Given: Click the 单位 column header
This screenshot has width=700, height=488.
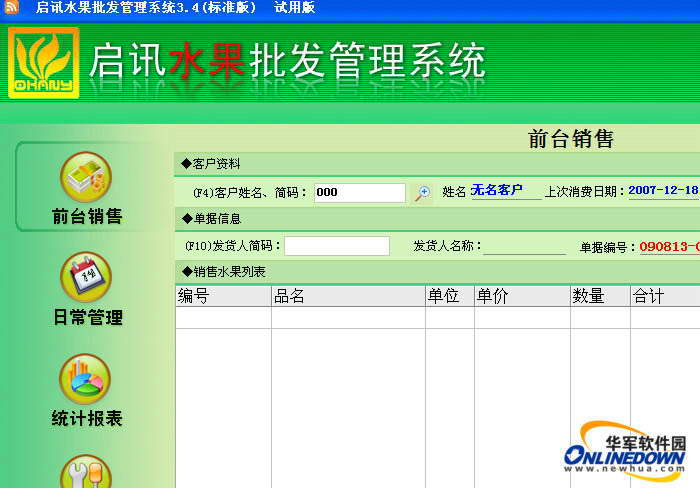Looking at the screenshot, I should [x=450, y=296].
